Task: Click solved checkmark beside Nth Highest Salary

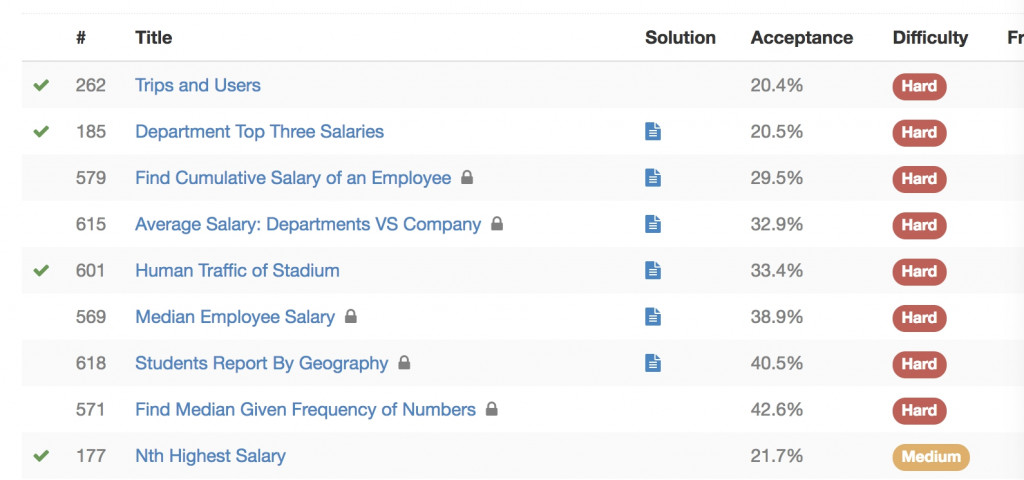Action: click(41, 456)
